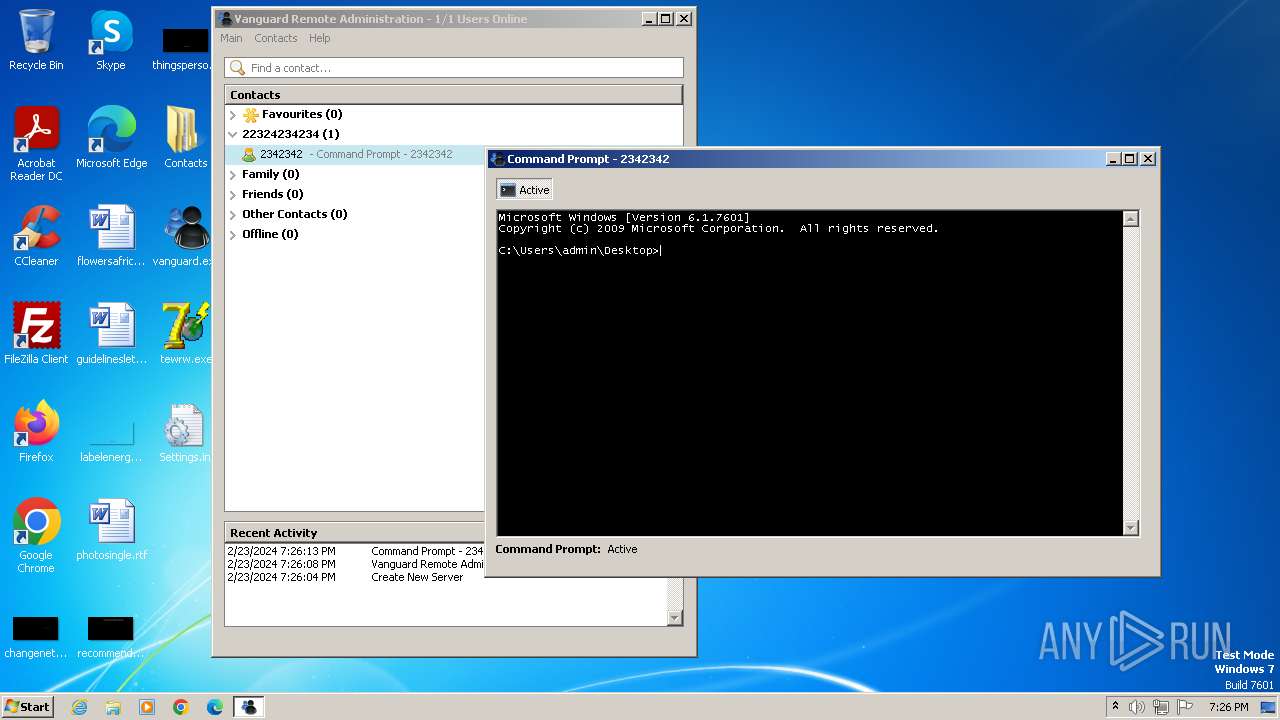Image resolution: width=1280 pixels, height=720 pixels.
Task: Click the terminal scrollbar up arrow
Action: coord(1131,219)
